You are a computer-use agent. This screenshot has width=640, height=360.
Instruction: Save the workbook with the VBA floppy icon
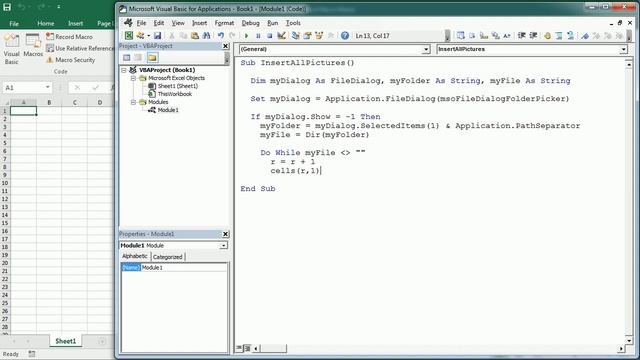(x=157, y=36)
